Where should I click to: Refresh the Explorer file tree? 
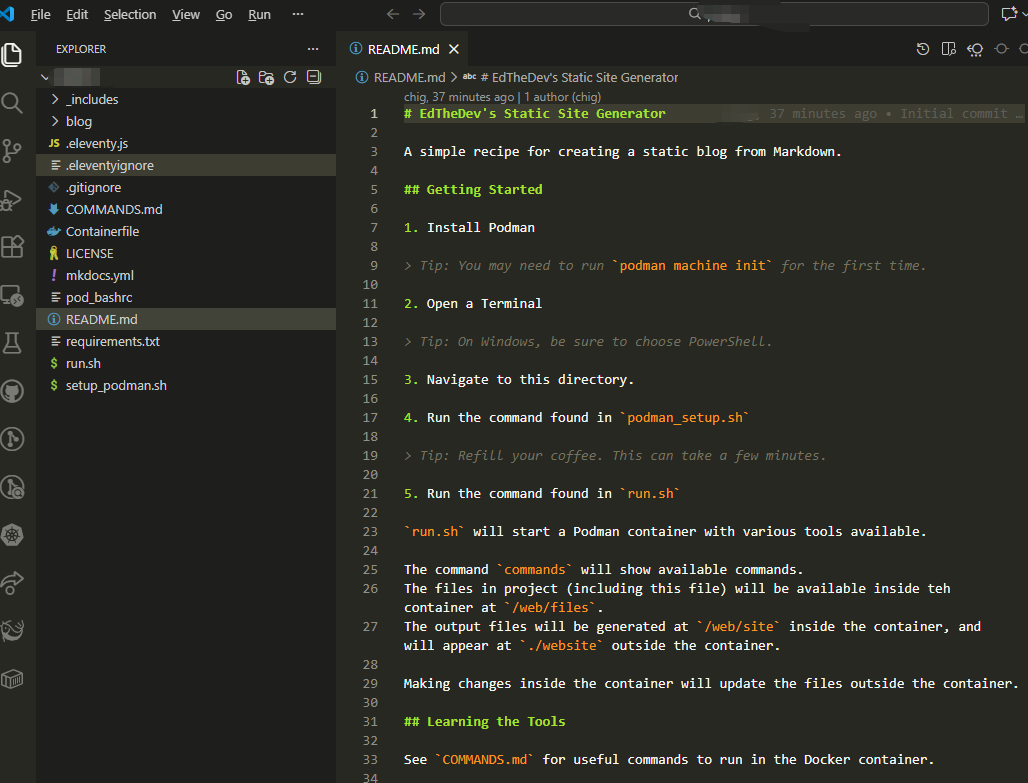pyautogui.click(x=290, y=77)
